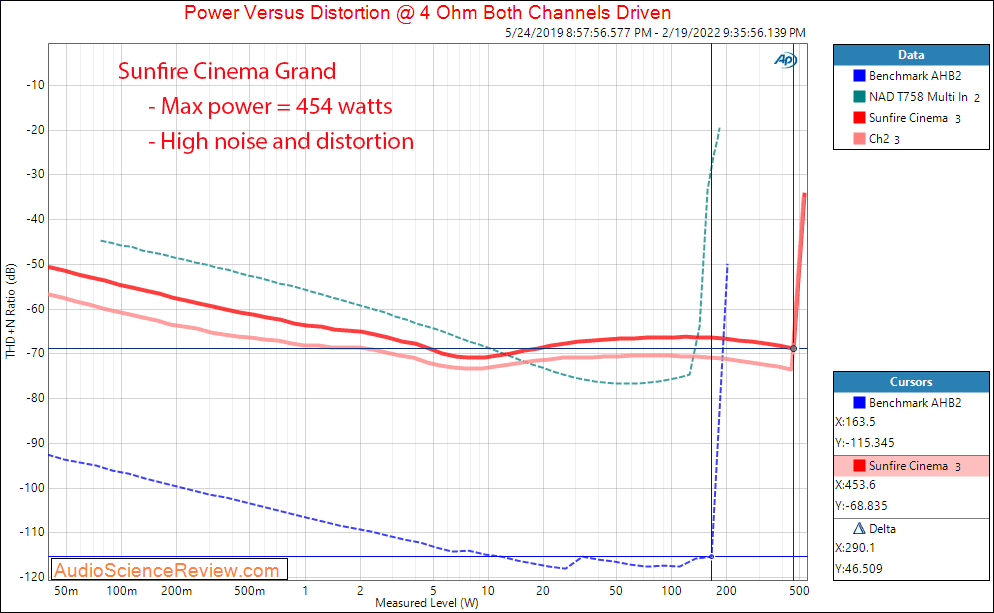This screenshot has width=994, height=613.
Task: Click the Delta triangle icon in Cursors
Action: click(859, 528)
